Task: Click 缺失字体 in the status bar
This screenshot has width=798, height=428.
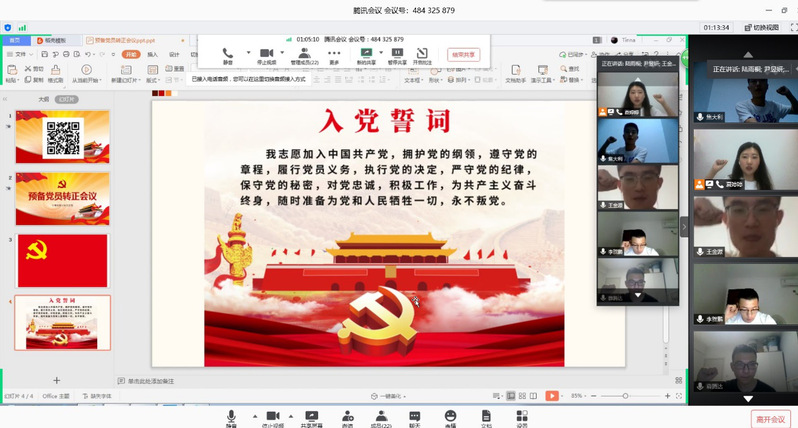Action: click(97, 396)
